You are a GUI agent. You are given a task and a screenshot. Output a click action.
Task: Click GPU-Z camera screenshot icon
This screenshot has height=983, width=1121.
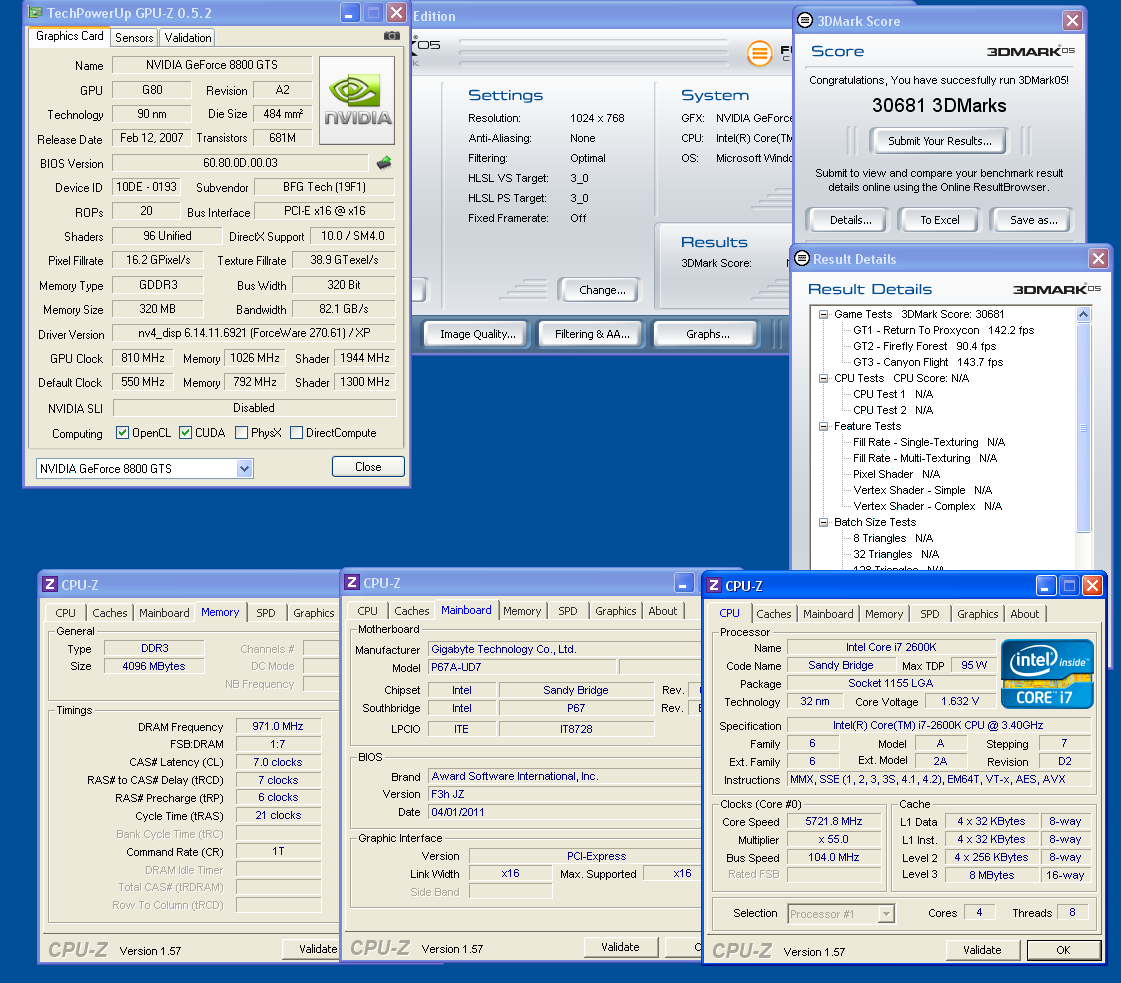[x=391, y=35]
